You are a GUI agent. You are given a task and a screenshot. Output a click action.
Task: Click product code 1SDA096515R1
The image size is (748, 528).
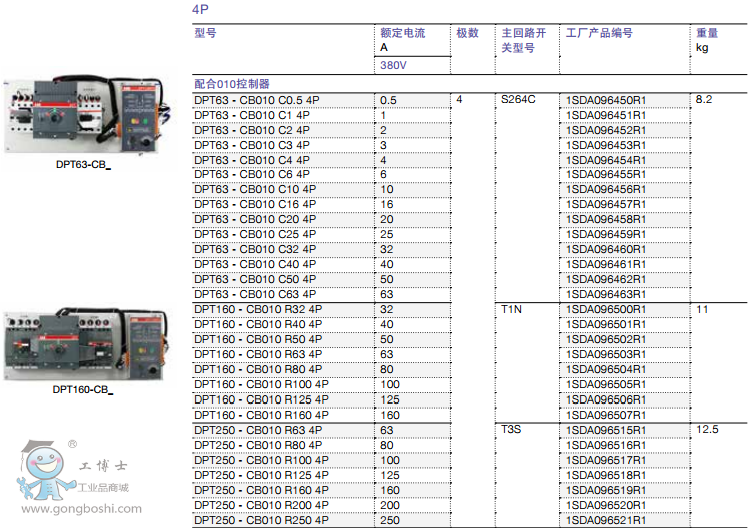[x=606, y=429]
